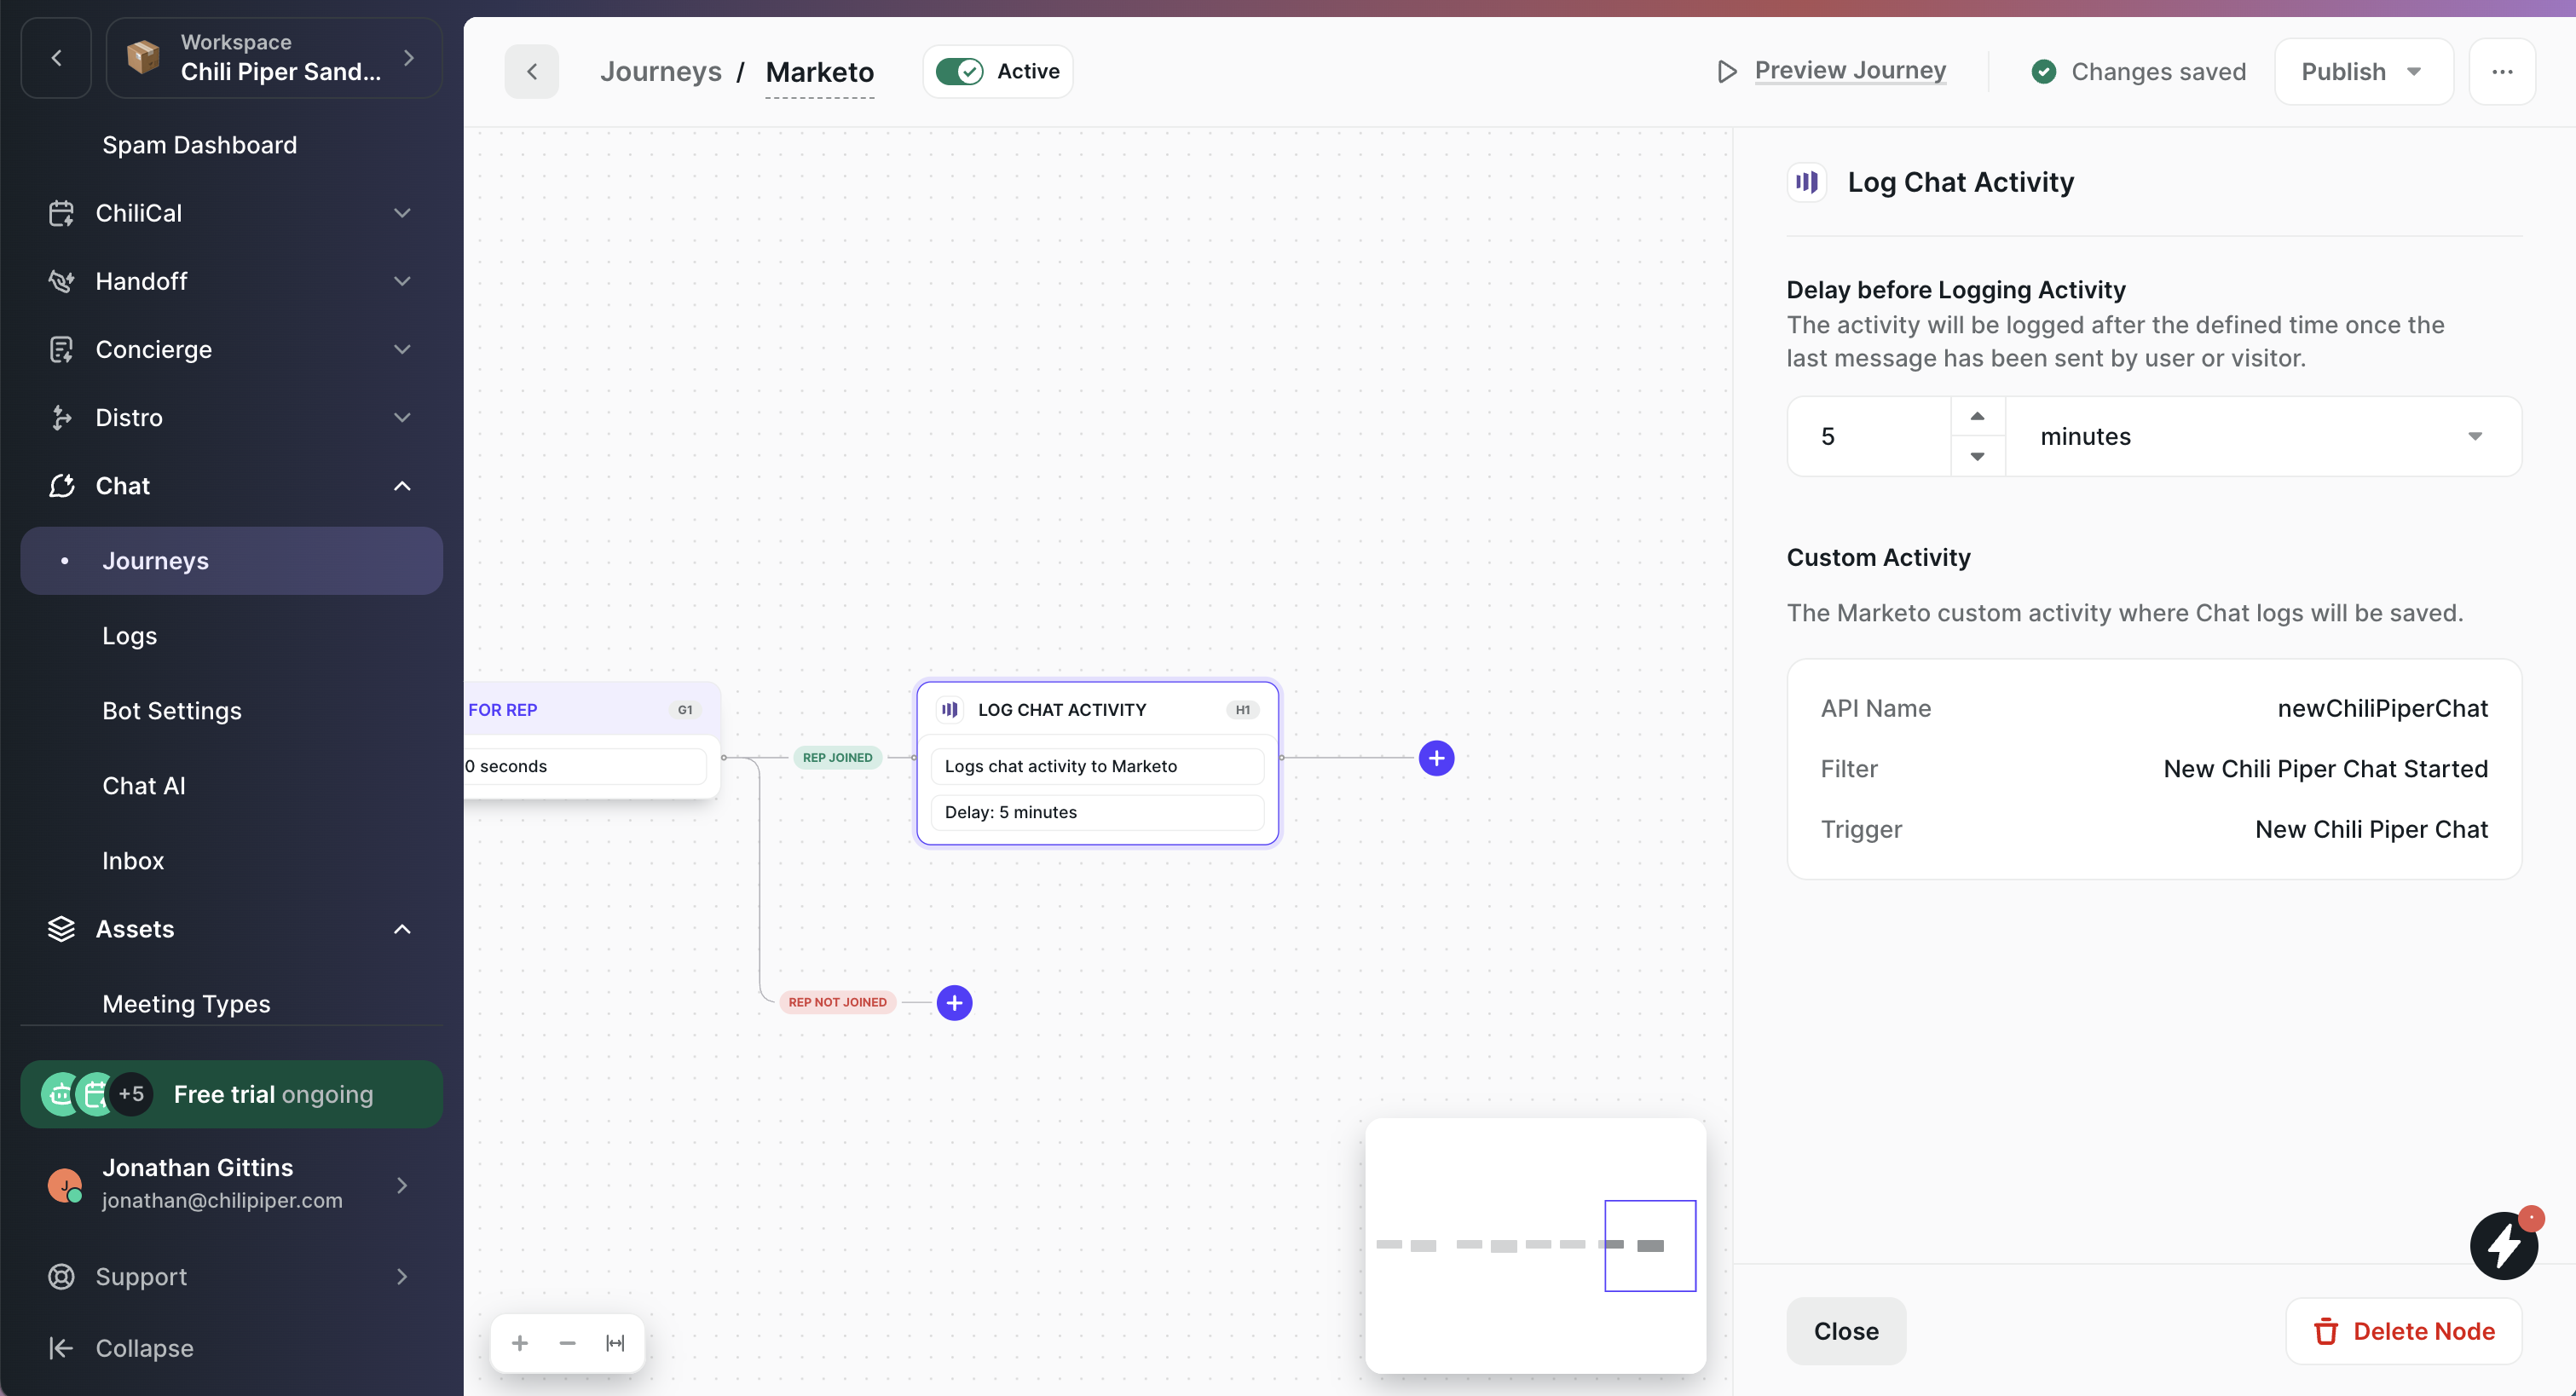
Task: Click the Delete Node button
Action: tap(2403, 1331)
